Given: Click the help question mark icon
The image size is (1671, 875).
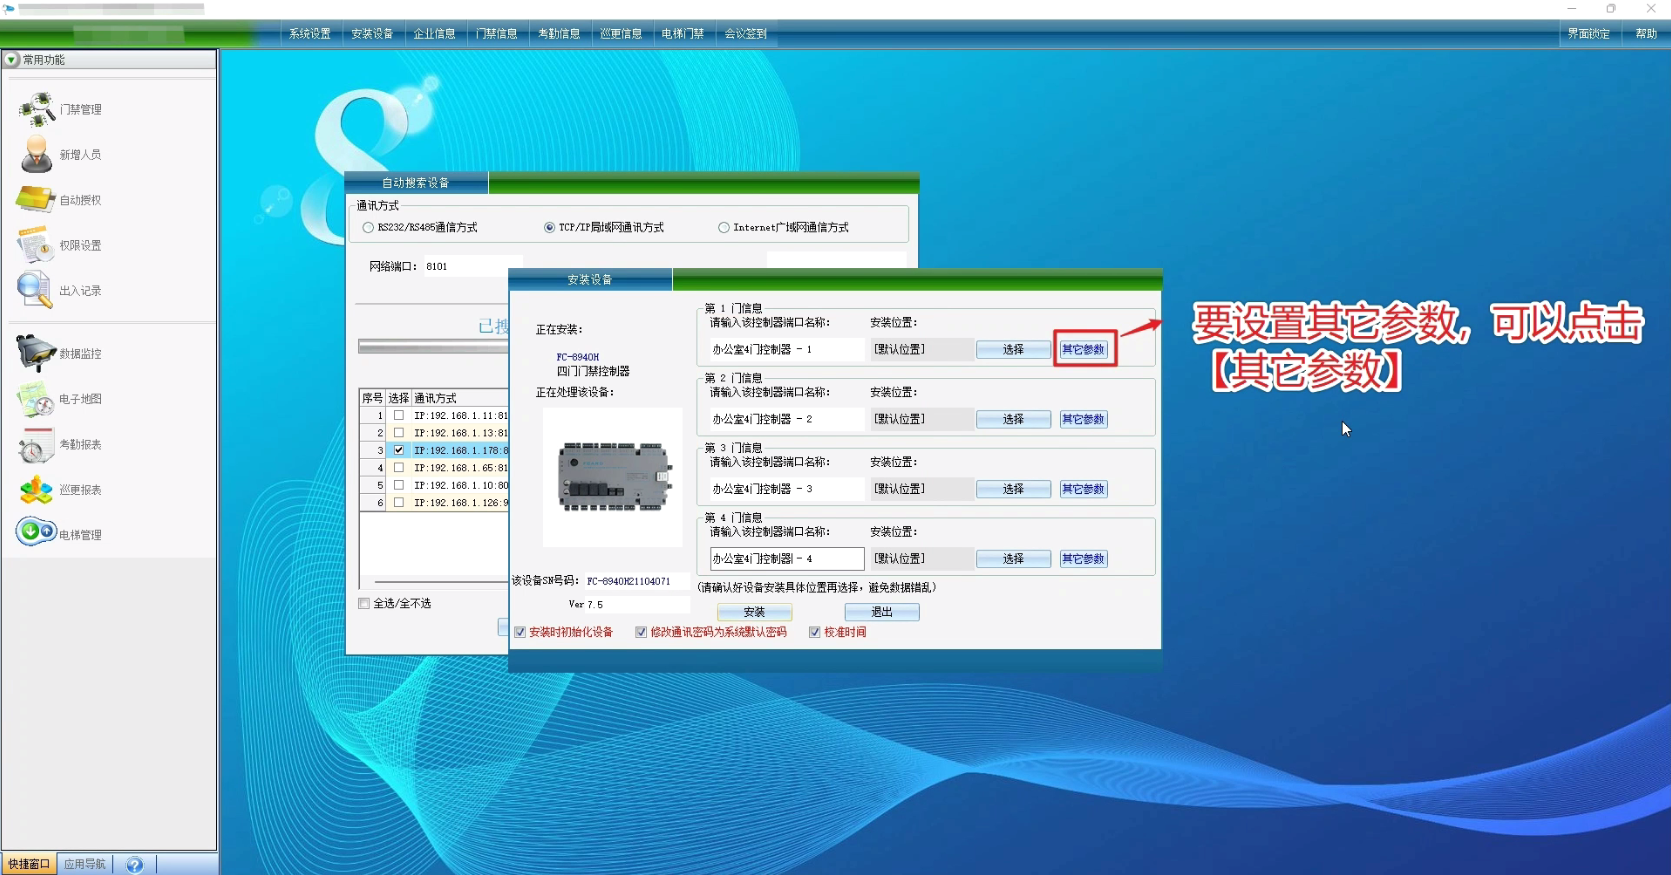Looking at the screenshot, I should coord(135,864).
